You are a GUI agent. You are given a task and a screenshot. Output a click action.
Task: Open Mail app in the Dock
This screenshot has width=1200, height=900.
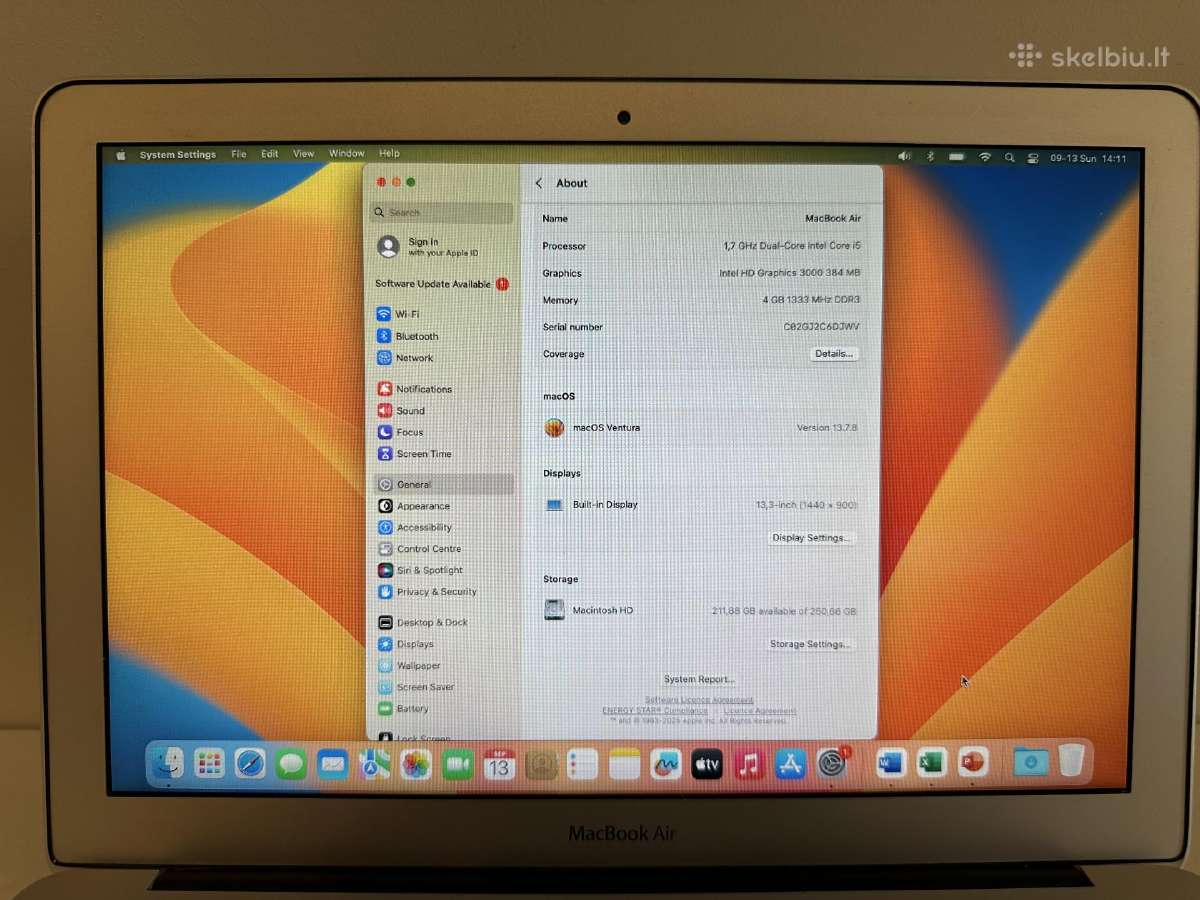(x=332, y=765)
